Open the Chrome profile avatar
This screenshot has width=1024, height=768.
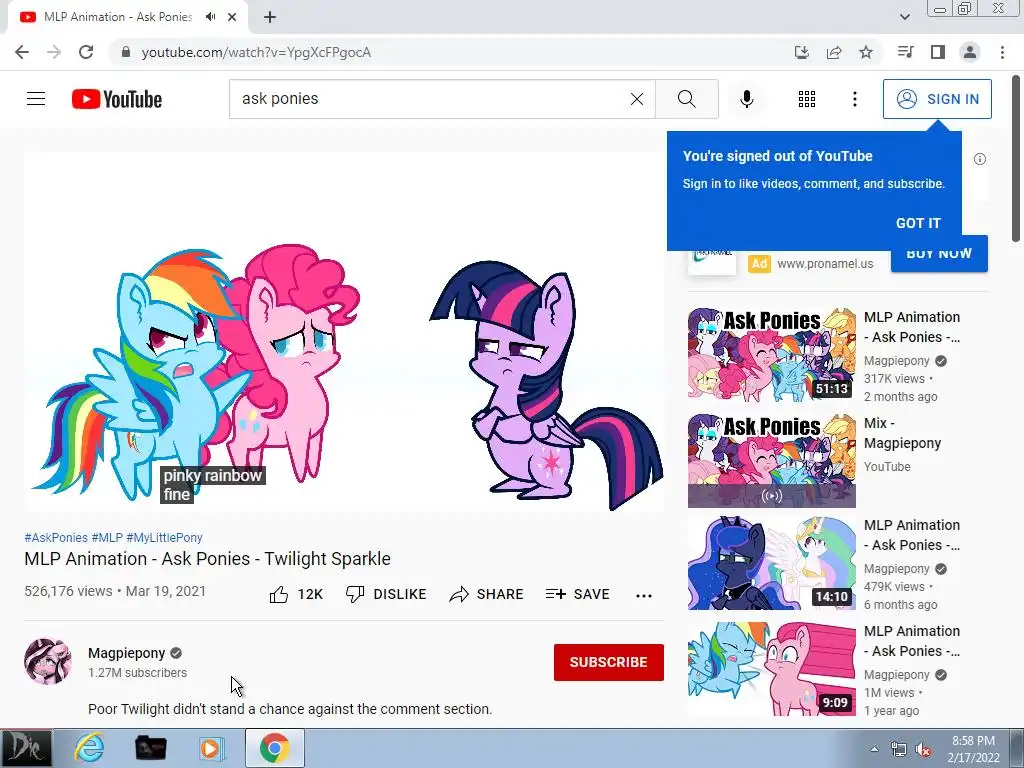pyautogui.click(x=970, y=52)
